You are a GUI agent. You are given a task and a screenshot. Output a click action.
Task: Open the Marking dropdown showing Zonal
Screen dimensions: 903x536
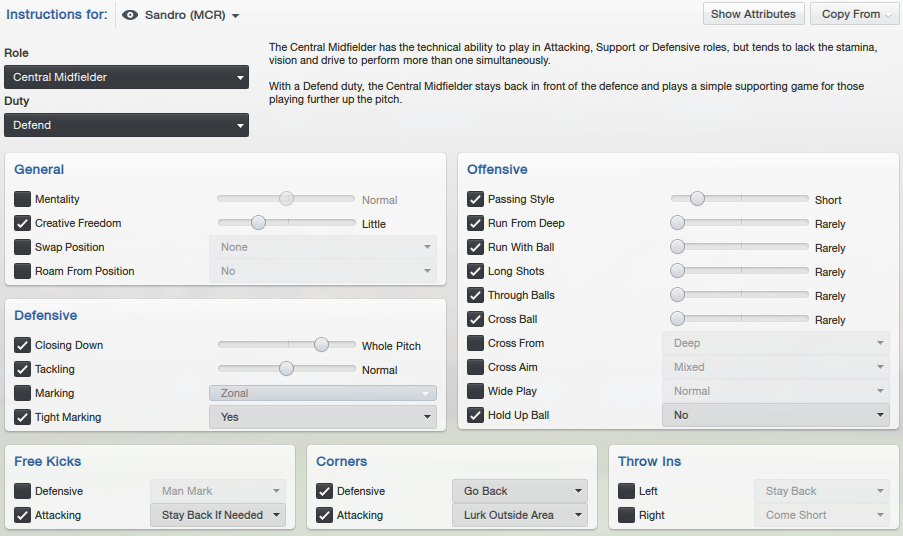click(322, 393)
